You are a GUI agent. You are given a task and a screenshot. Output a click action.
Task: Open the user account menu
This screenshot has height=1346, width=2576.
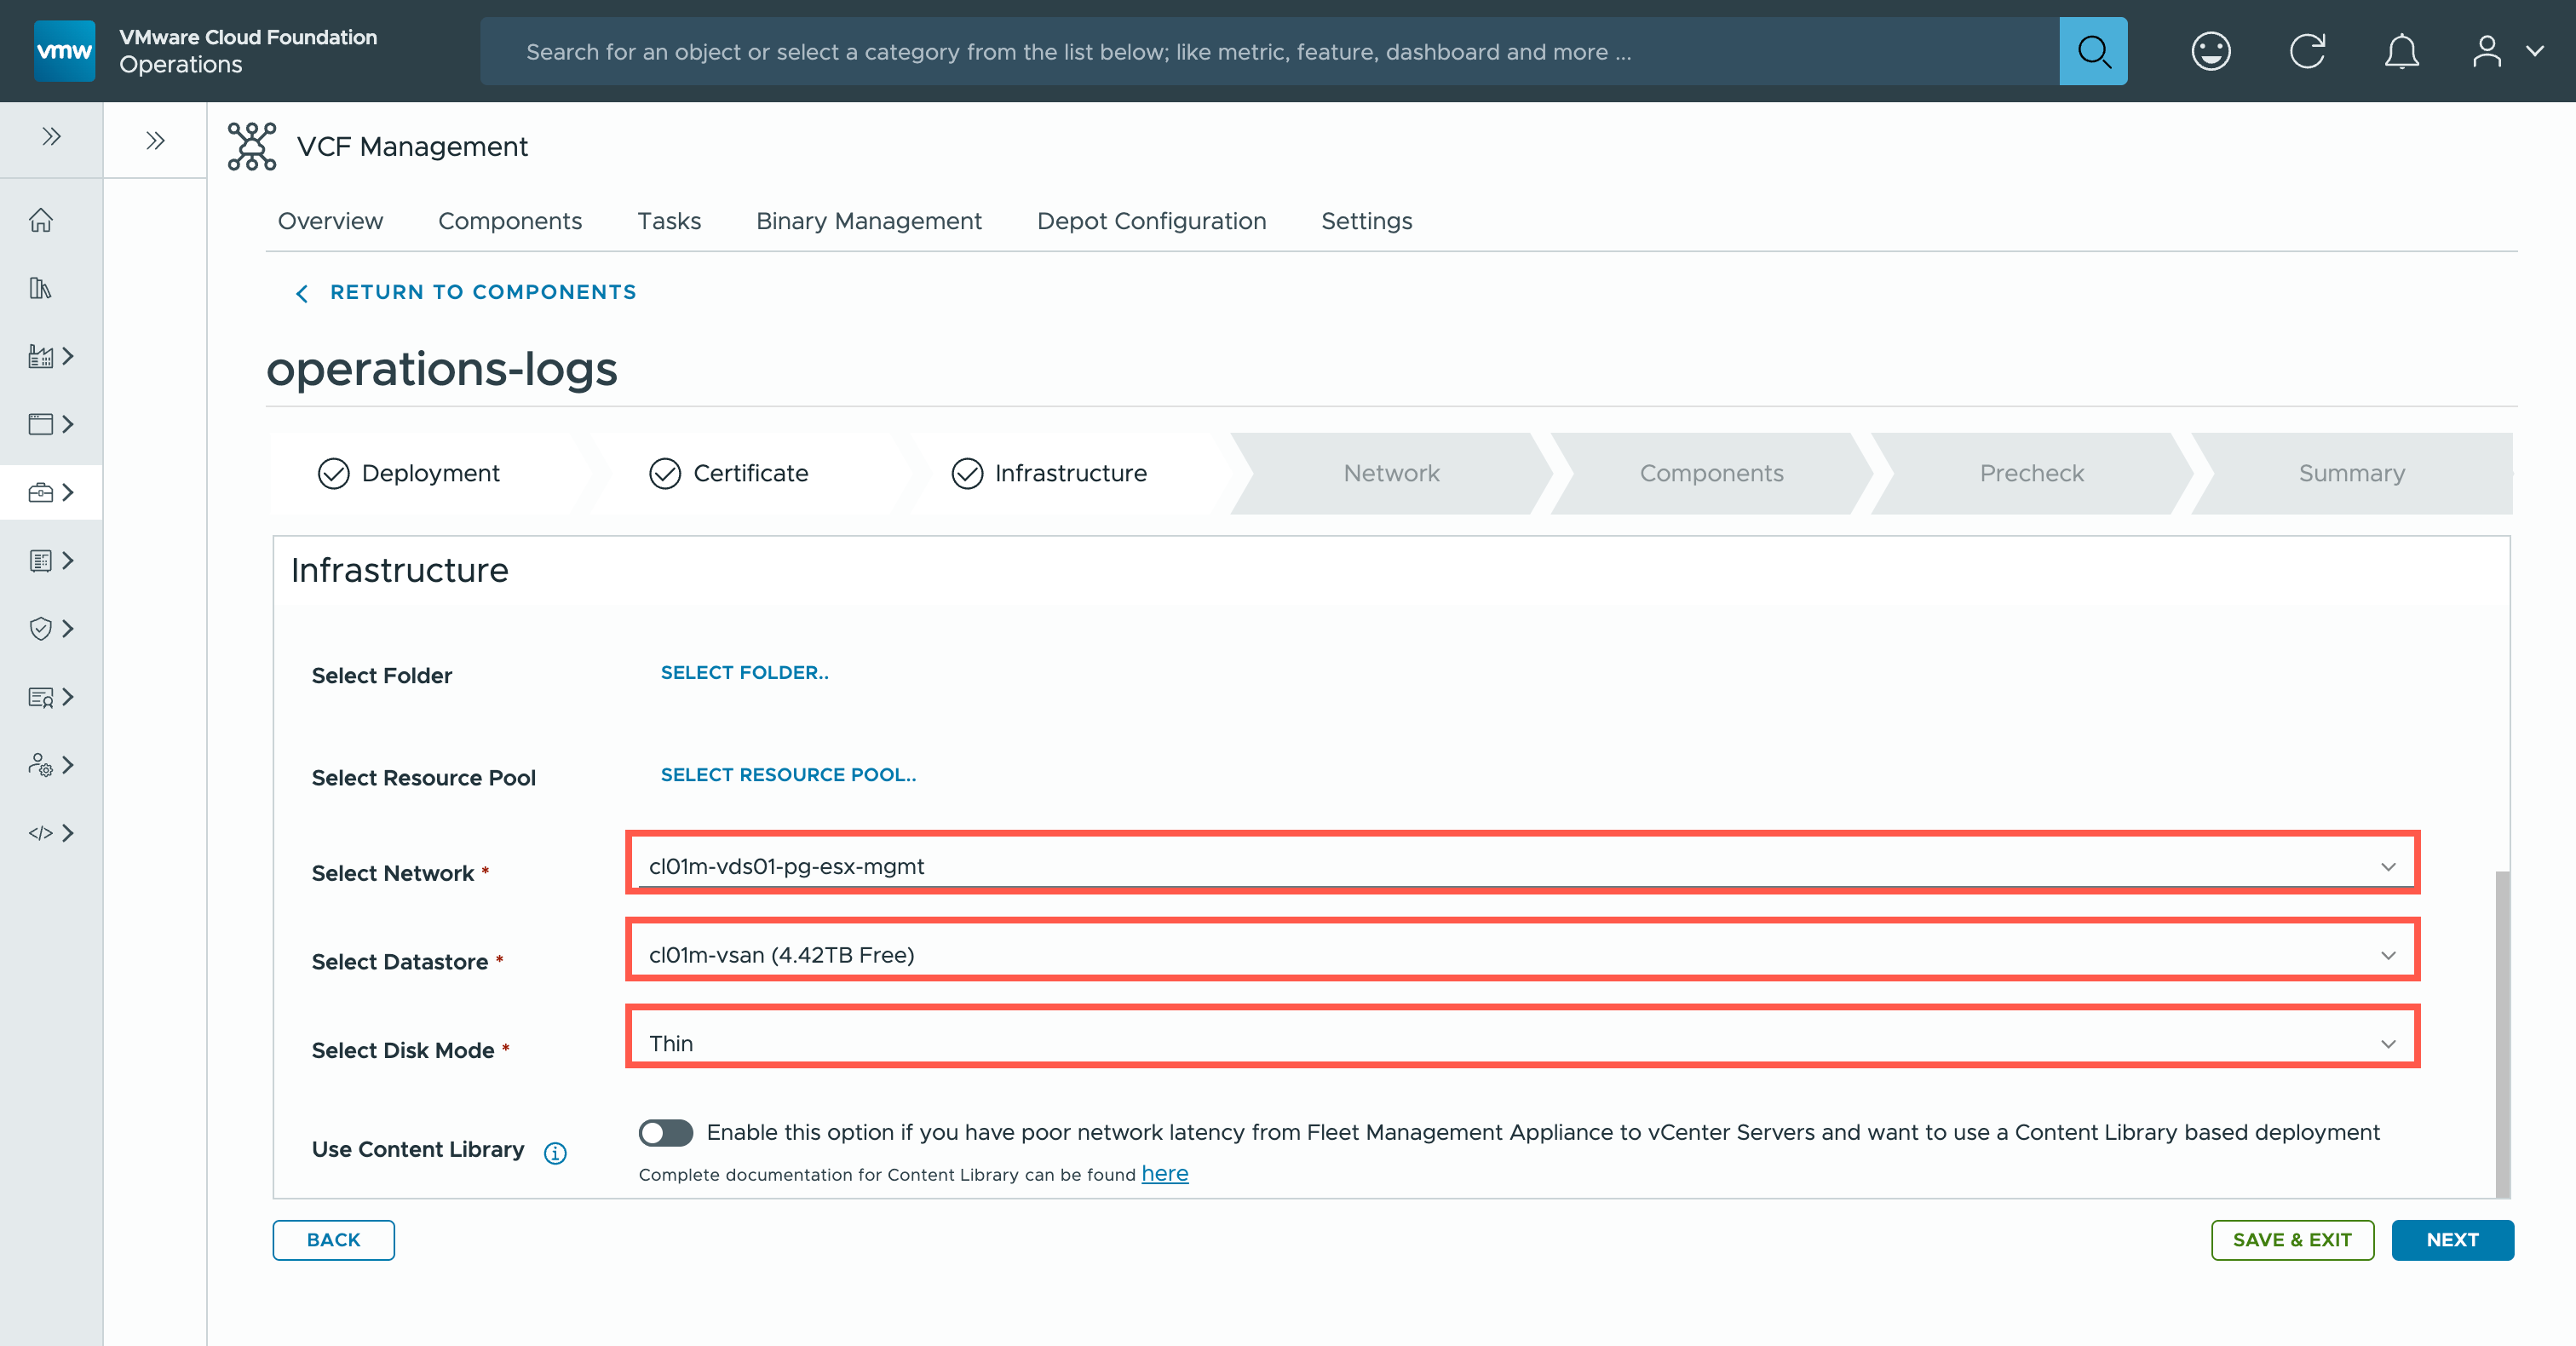2504,51
